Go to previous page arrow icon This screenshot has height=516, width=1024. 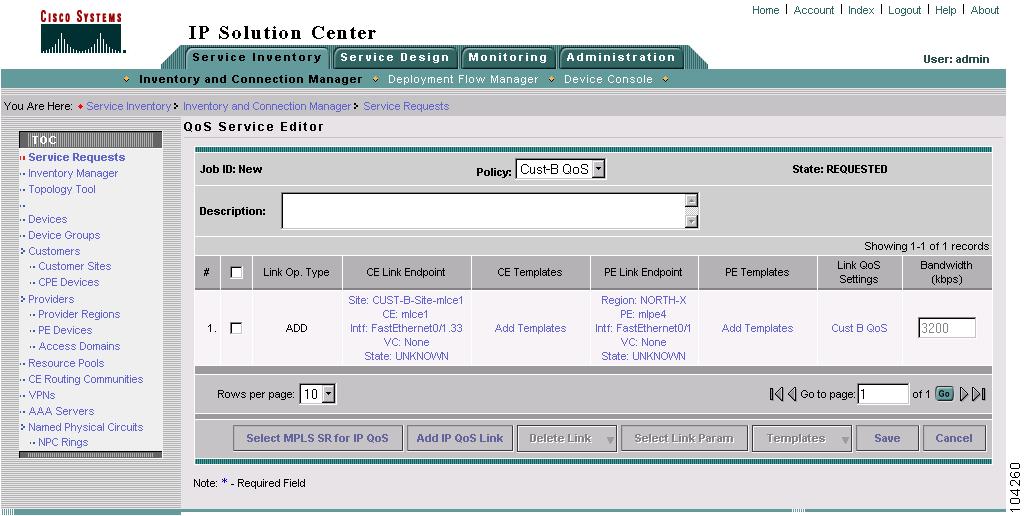[x=792, y=394]
